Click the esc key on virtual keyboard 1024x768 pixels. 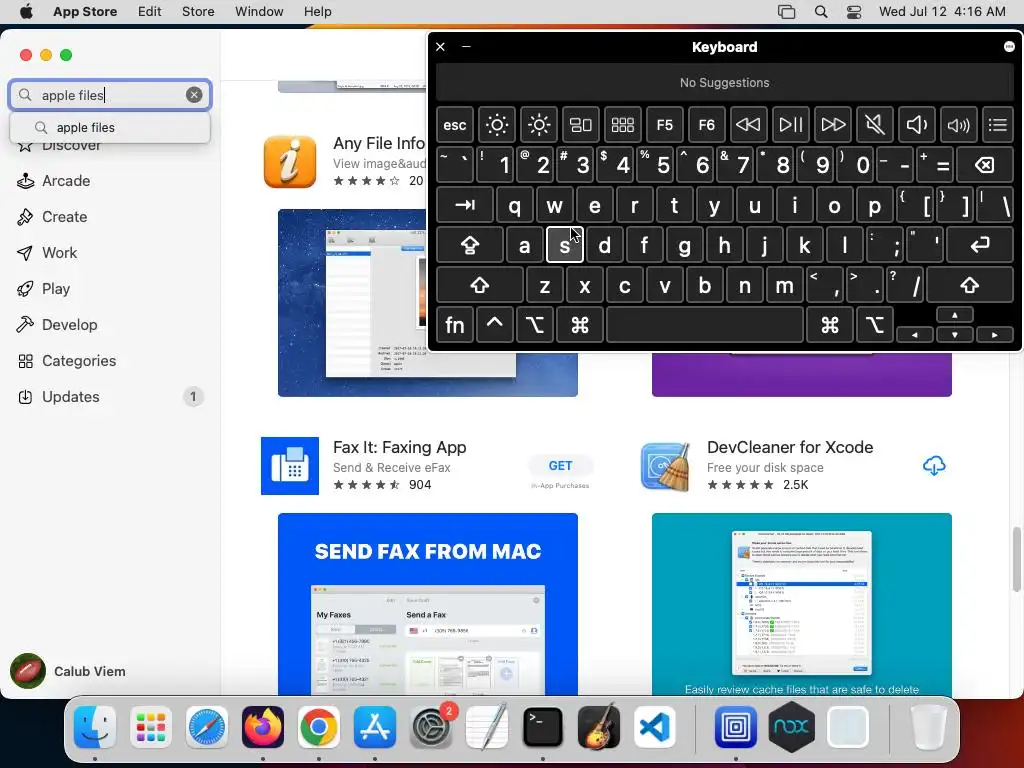[x=455, y=125]
